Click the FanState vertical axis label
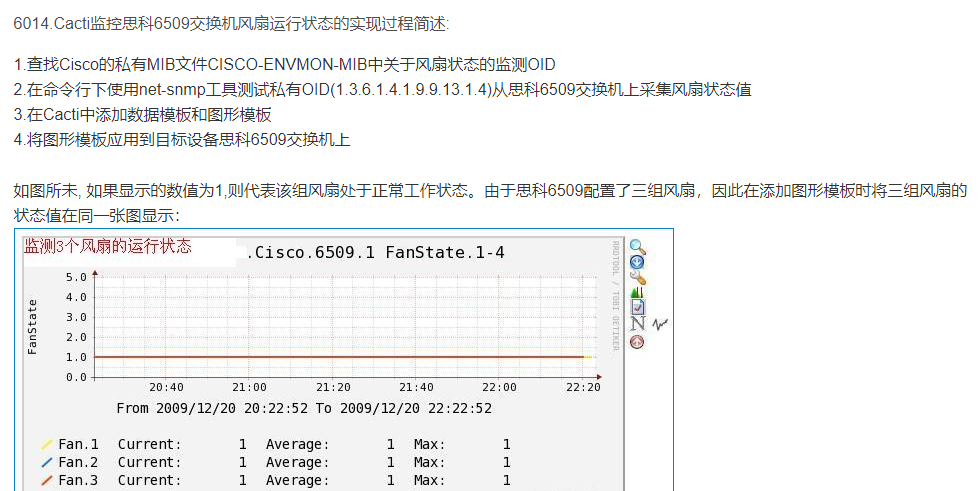 [32, 327]
